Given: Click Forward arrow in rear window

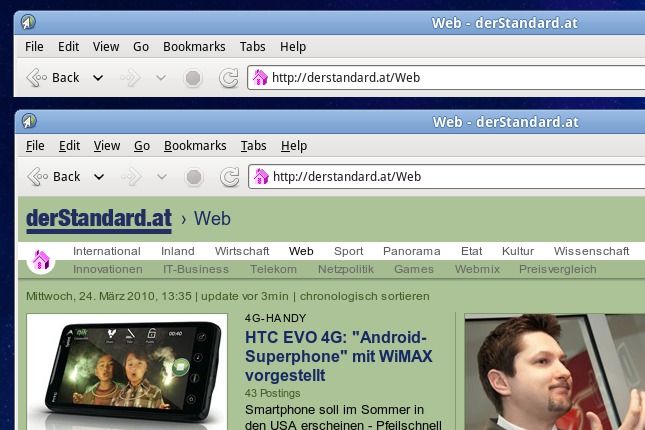Looking at the screenshot, I should [130, 78].
